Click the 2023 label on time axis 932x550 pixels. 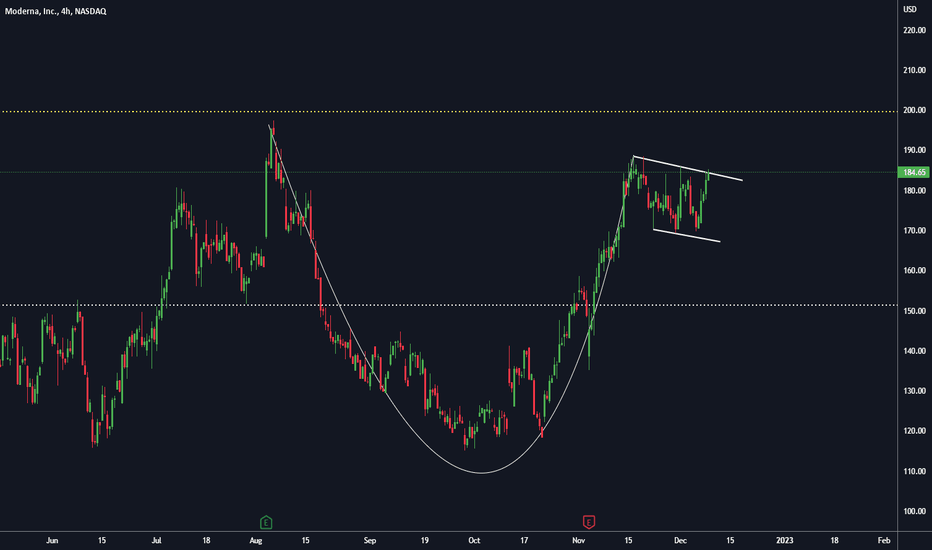785,540
